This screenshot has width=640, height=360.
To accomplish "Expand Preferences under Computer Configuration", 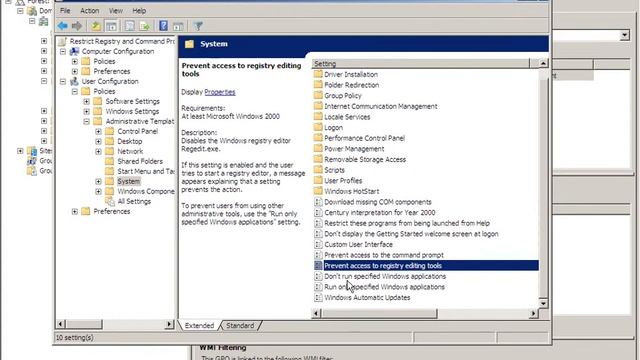I will [75, 71].
